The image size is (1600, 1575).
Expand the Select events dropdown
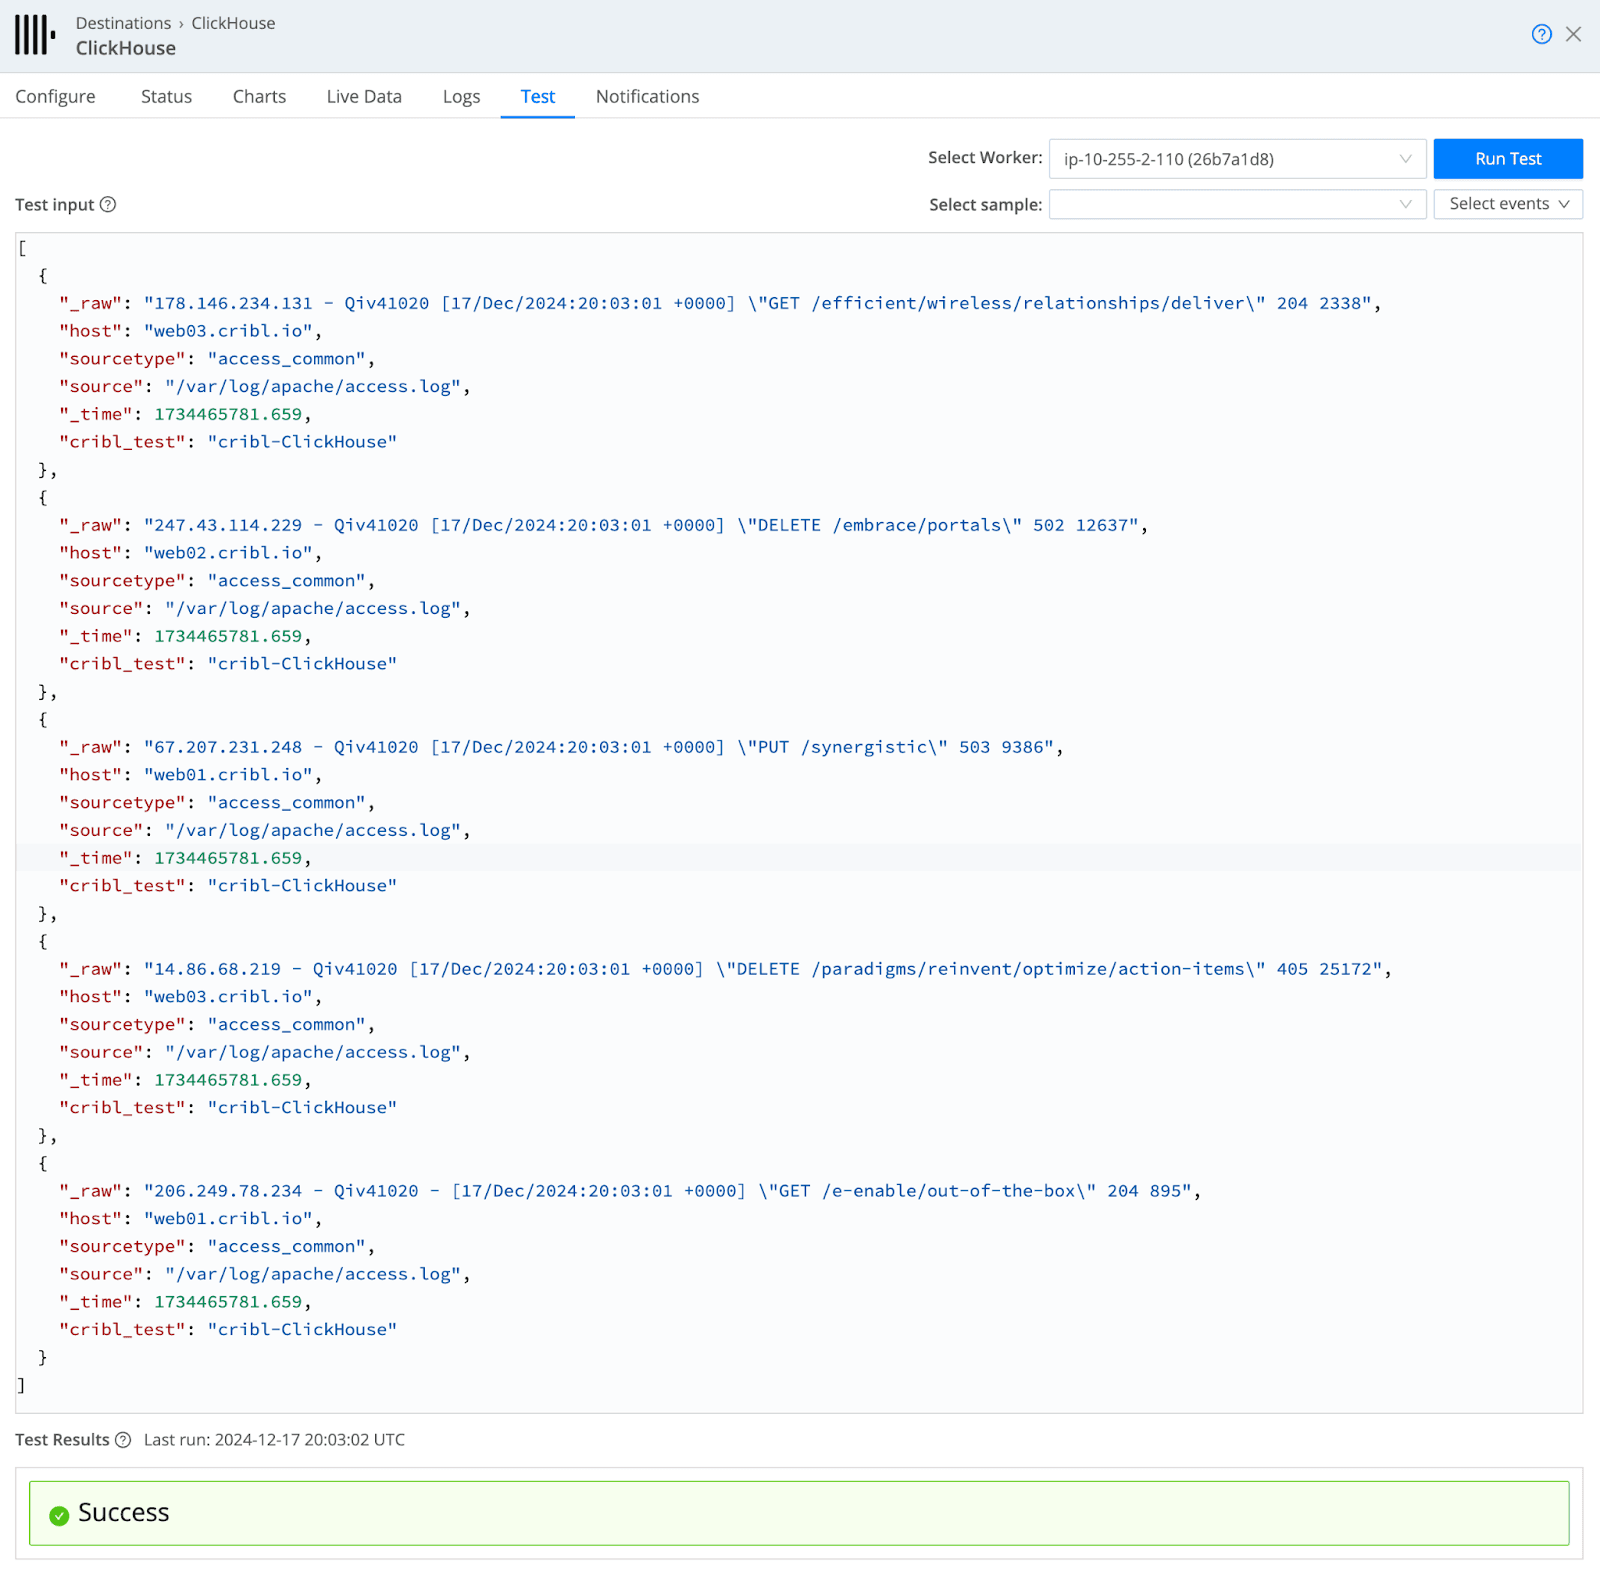coord(1508,204)
